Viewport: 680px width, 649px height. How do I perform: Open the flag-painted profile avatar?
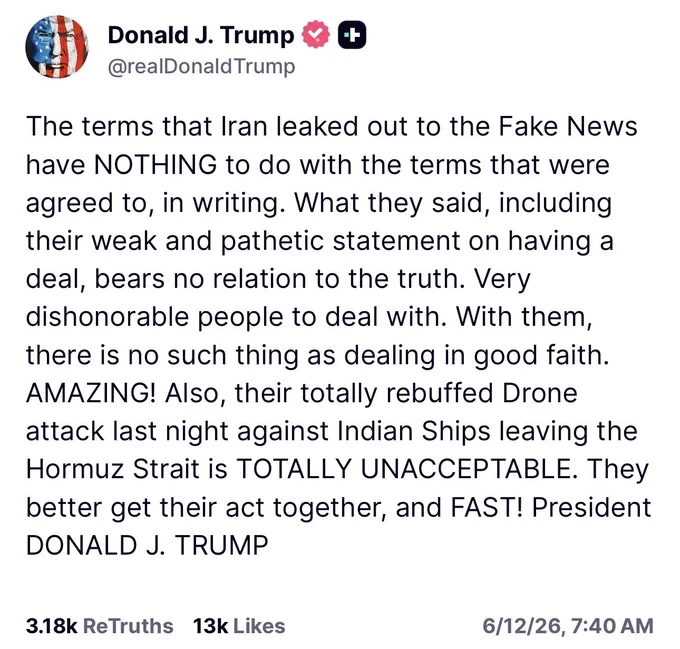coord(57,46)
